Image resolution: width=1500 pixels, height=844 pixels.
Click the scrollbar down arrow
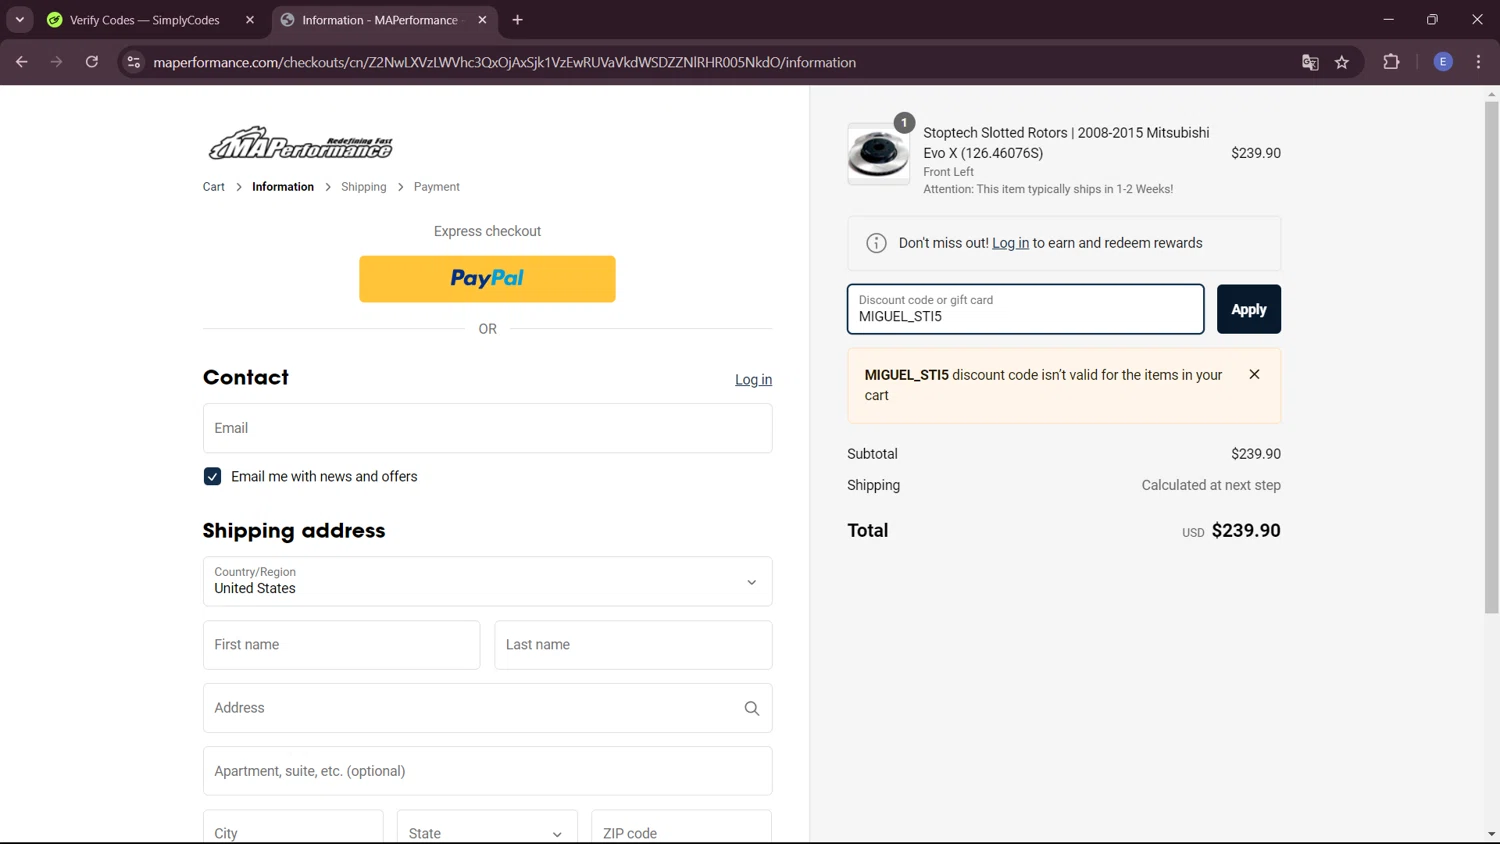pos(1491,834)
